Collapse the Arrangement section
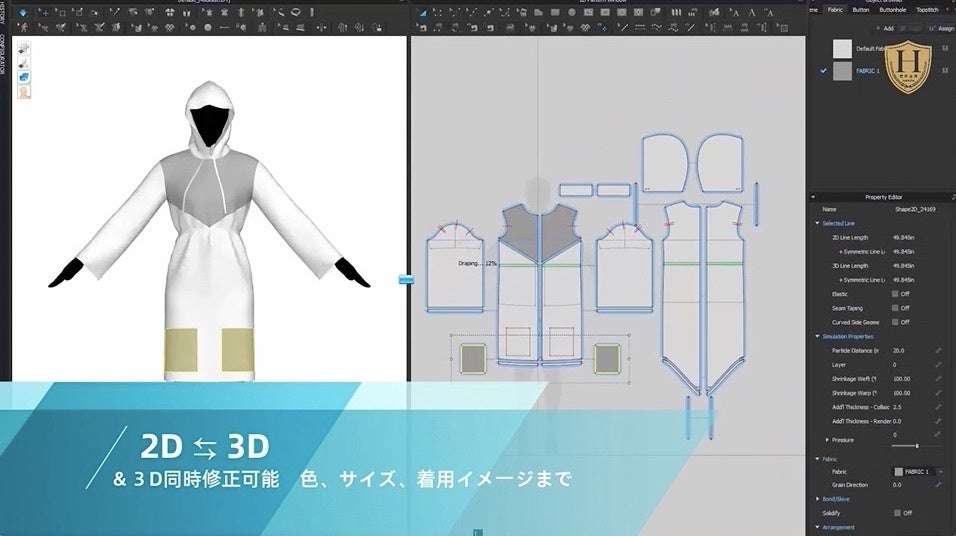Image resolution: width=956 pixels, height=536 pixels. click(818, 527)
